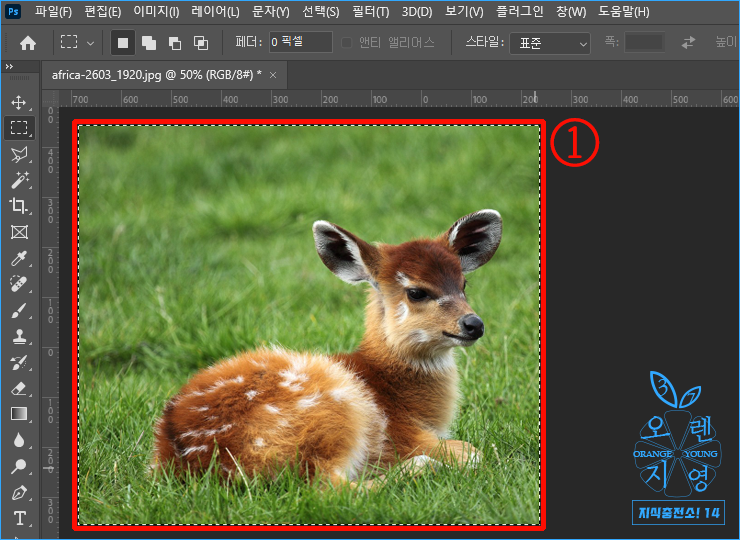Open the 스타일 dropdown set to 표준
The height and width of the screenshot is (540, 740).
tap(550, 43)
